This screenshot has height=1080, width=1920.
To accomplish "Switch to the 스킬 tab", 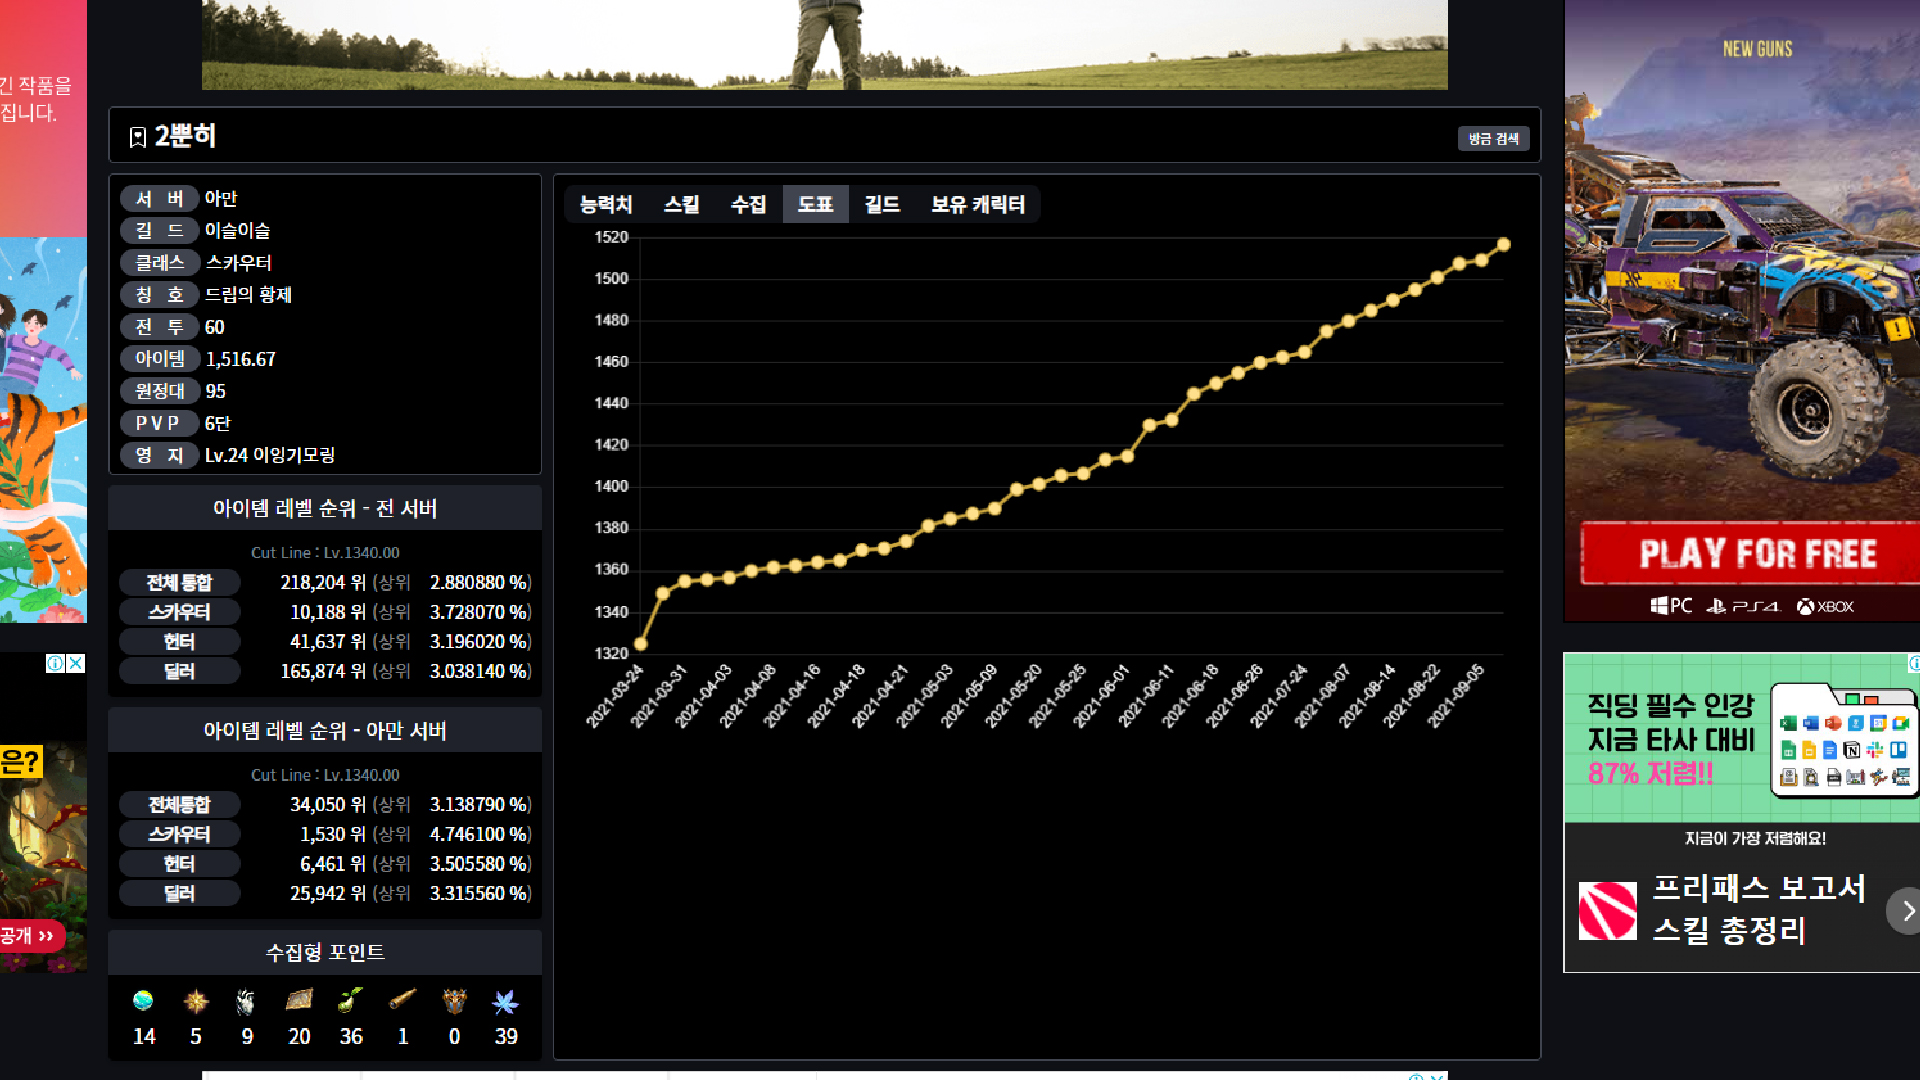I will click(681, 204).
